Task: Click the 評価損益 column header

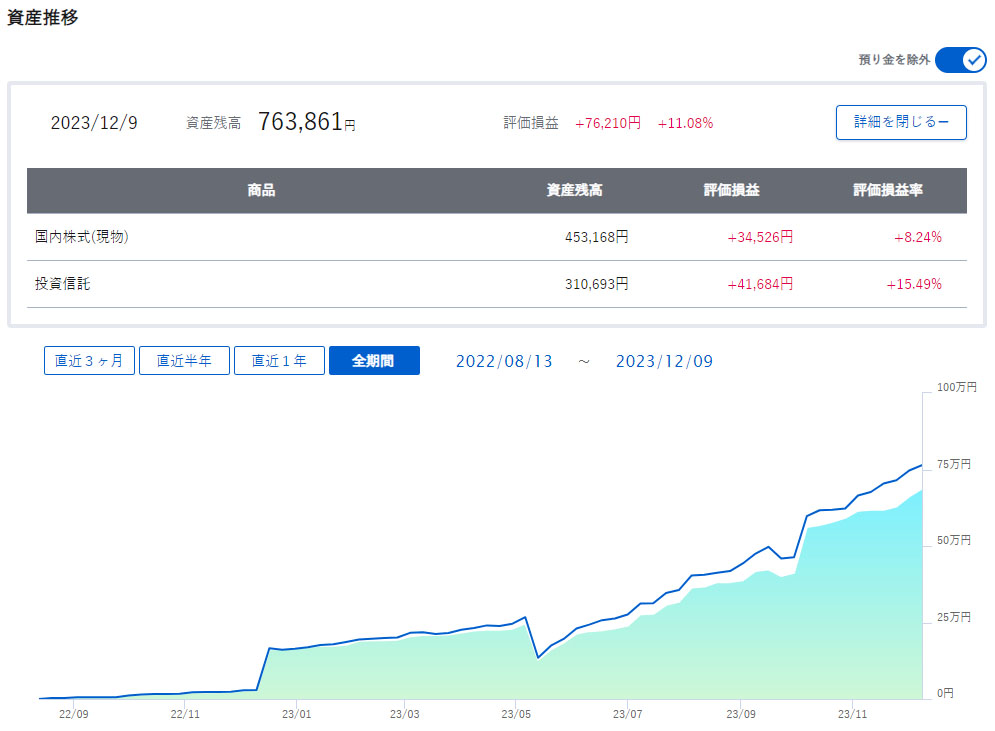Action: point(731,190)
